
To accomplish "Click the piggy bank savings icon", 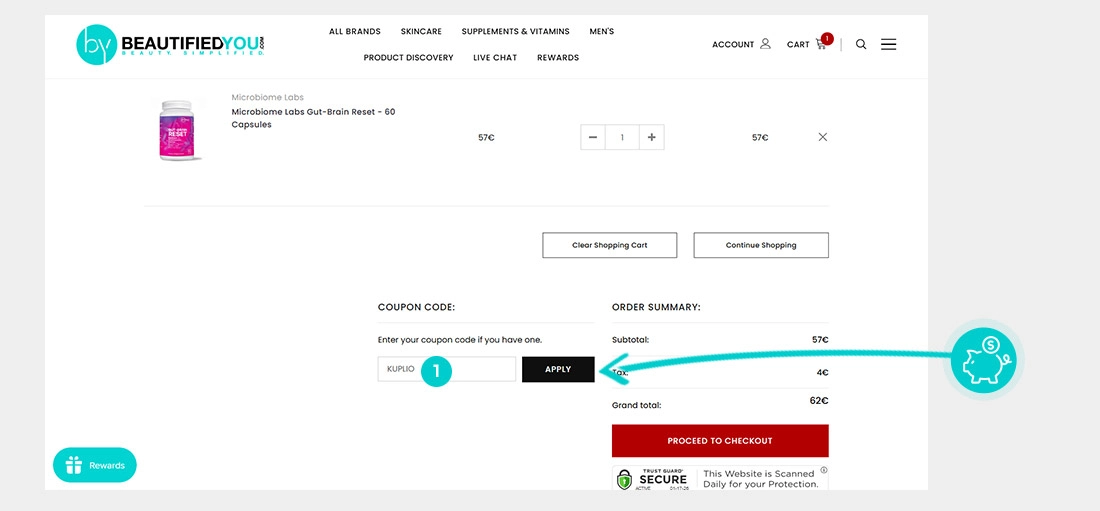I will point(984,360).
